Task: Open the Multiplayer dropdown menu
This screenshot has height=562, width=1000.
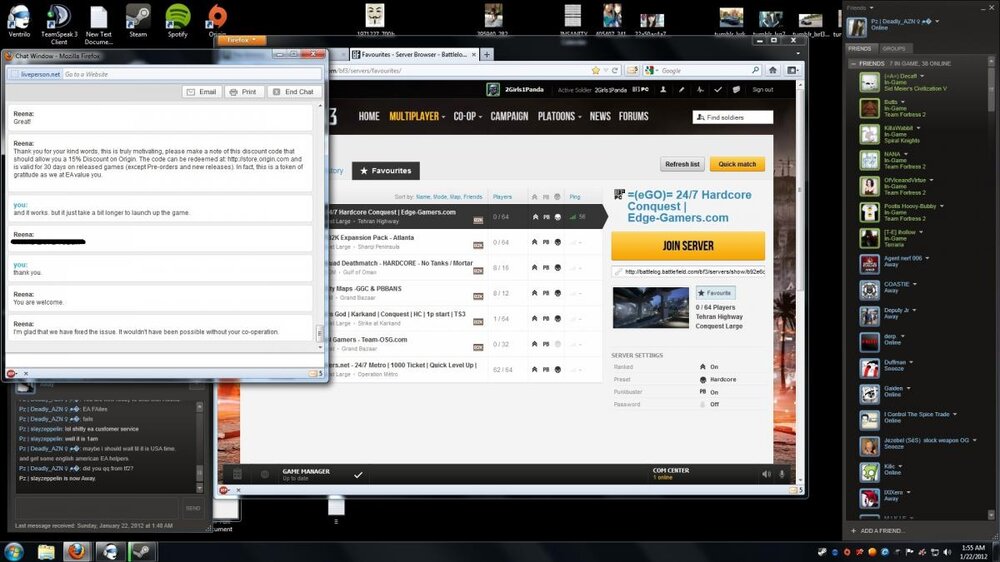Action: (417, 116)
